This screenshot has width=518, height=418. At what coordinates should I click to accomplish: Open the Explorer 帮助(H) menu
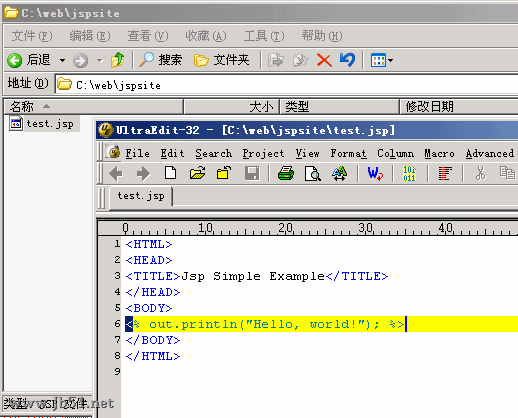click(322, 36)
